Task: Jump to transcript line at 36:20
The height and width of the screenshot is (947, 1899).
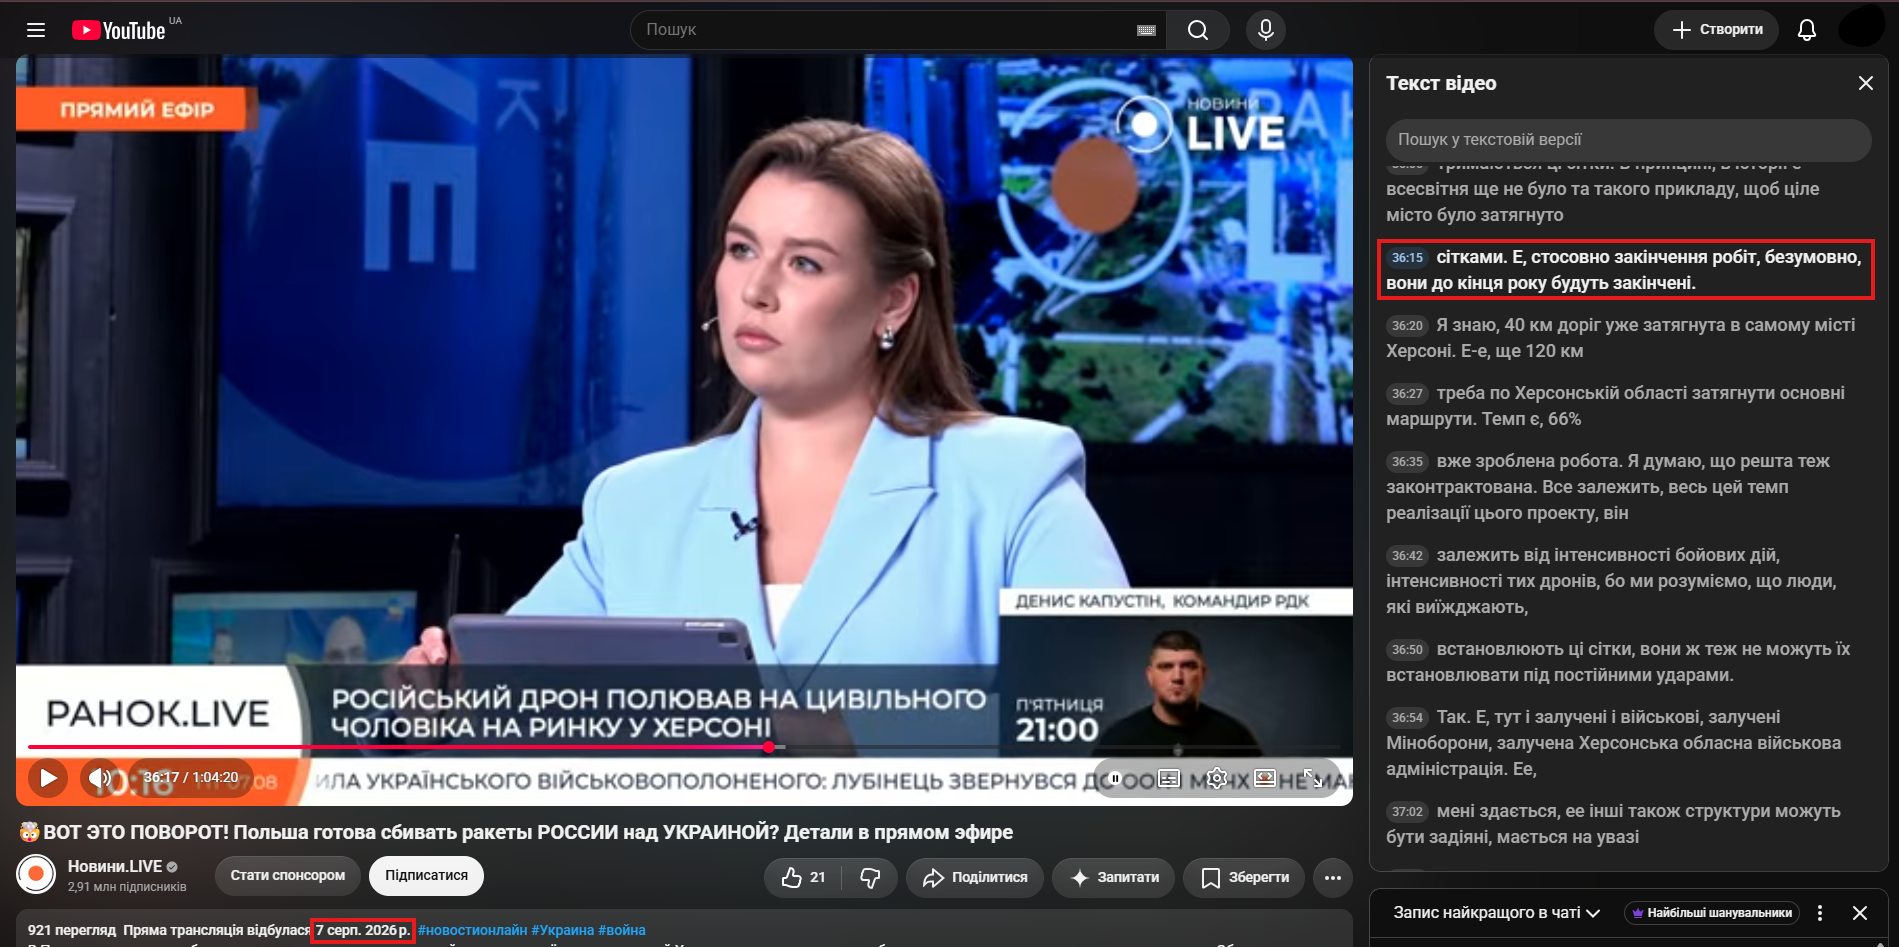Action: (x=1625, y=338)
